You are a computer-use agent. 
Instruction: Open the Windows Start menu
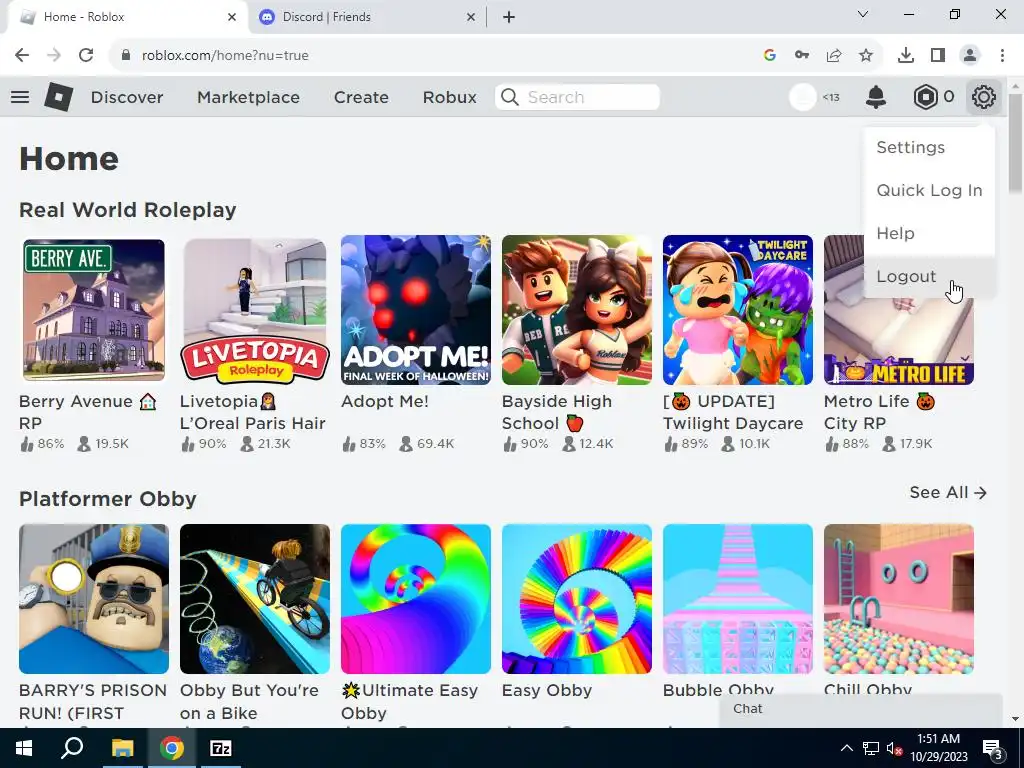[24, 748]
